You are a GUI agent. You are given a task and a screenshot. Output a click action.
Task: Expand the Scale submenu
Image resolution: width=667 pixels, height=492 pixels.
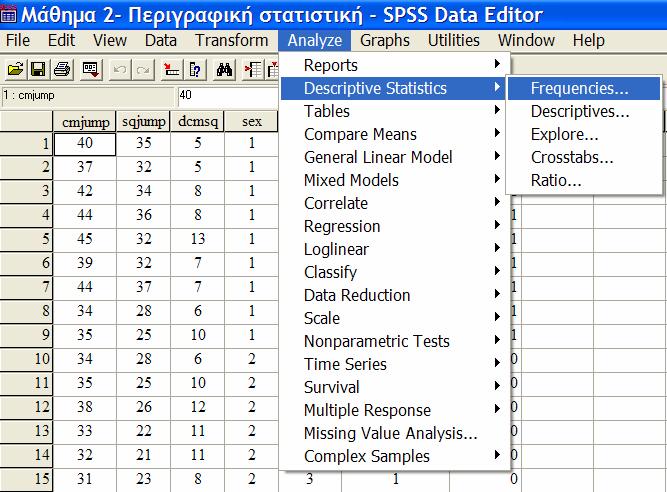394,318
